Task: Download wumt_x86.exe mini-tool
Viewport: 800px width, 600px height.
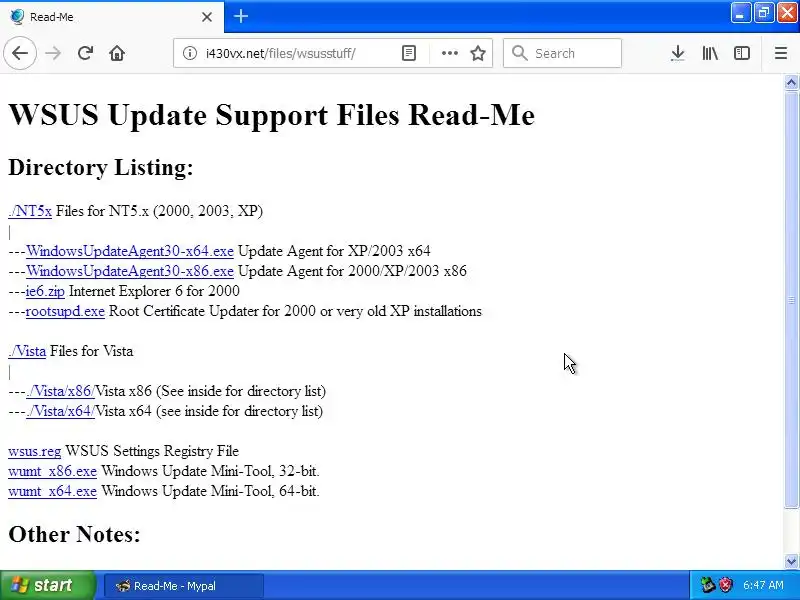Action: click(x=52, y=471)
